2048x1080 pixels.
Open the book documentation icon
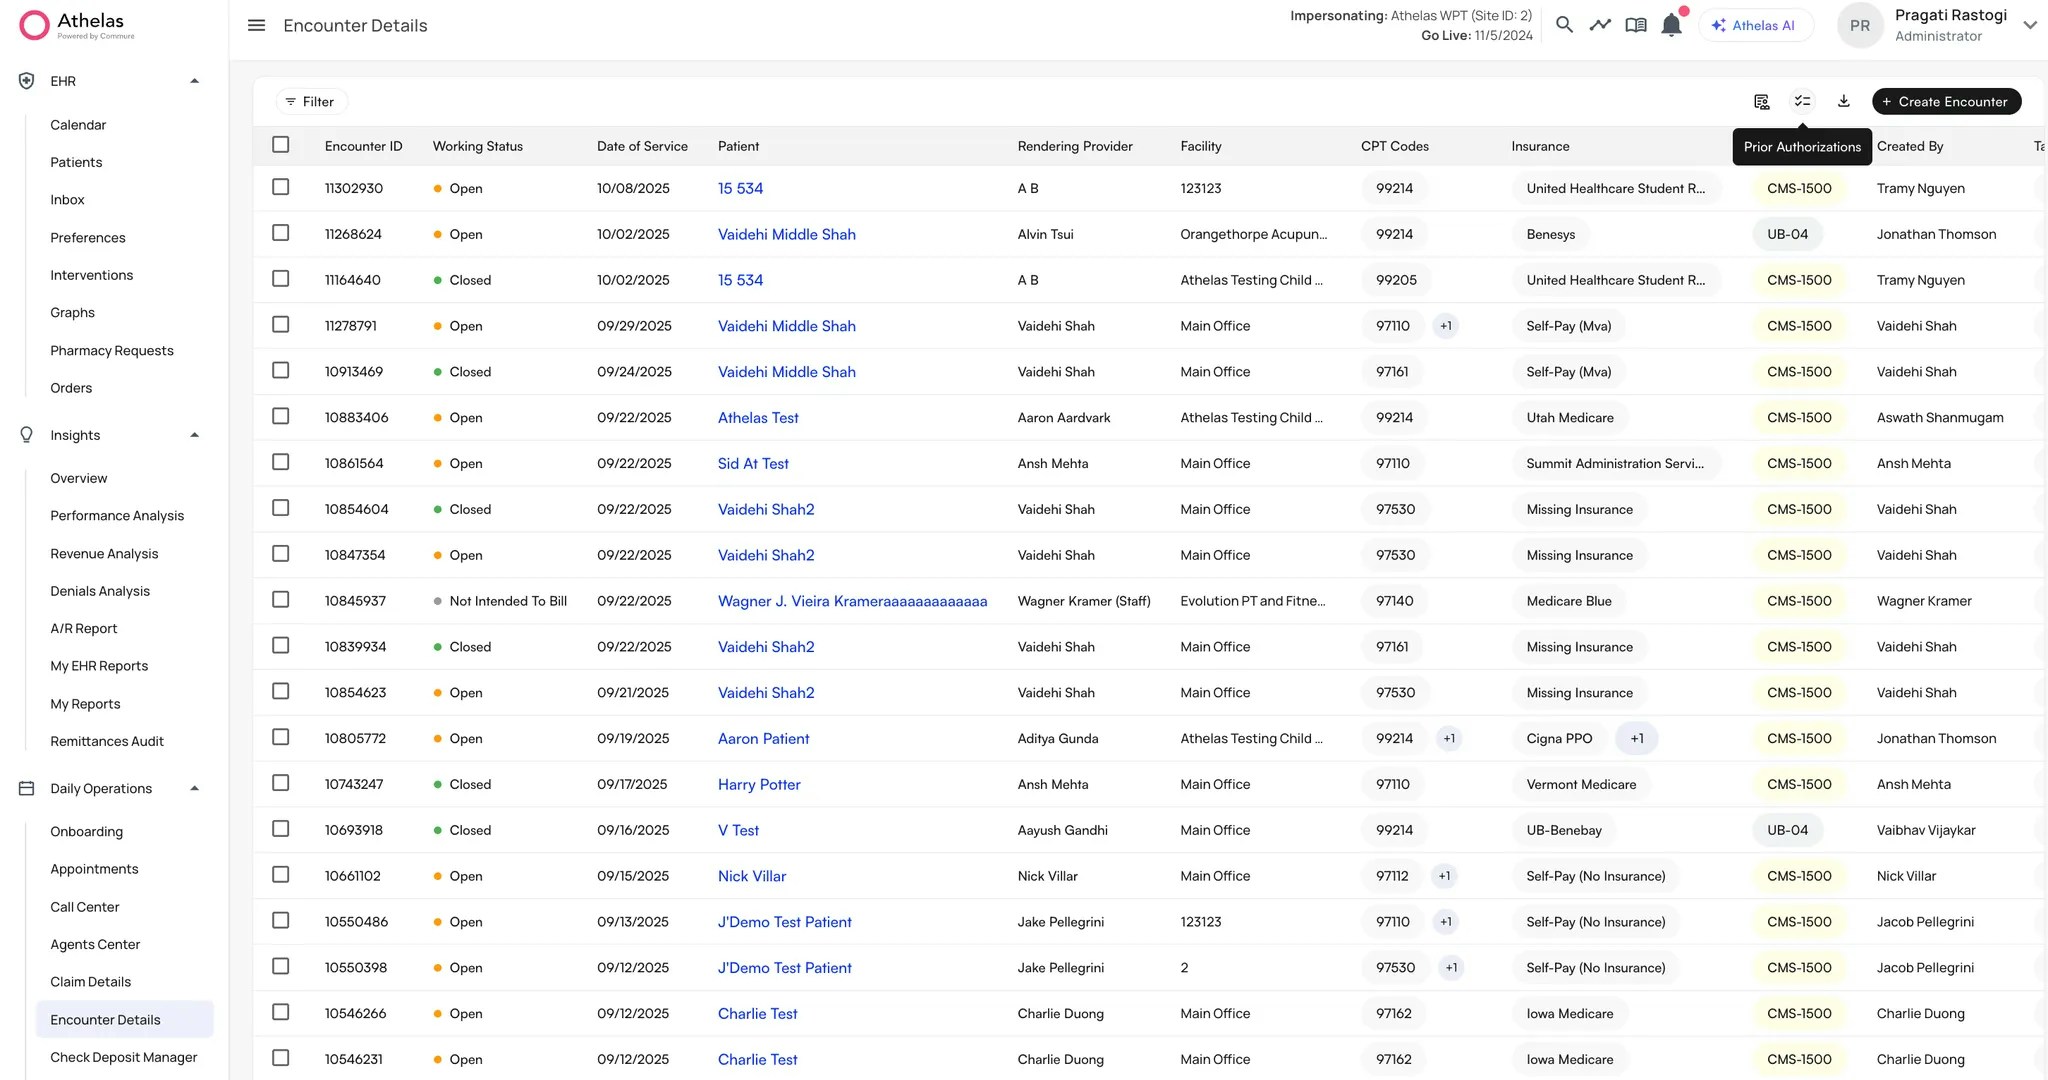[1636, 25]
